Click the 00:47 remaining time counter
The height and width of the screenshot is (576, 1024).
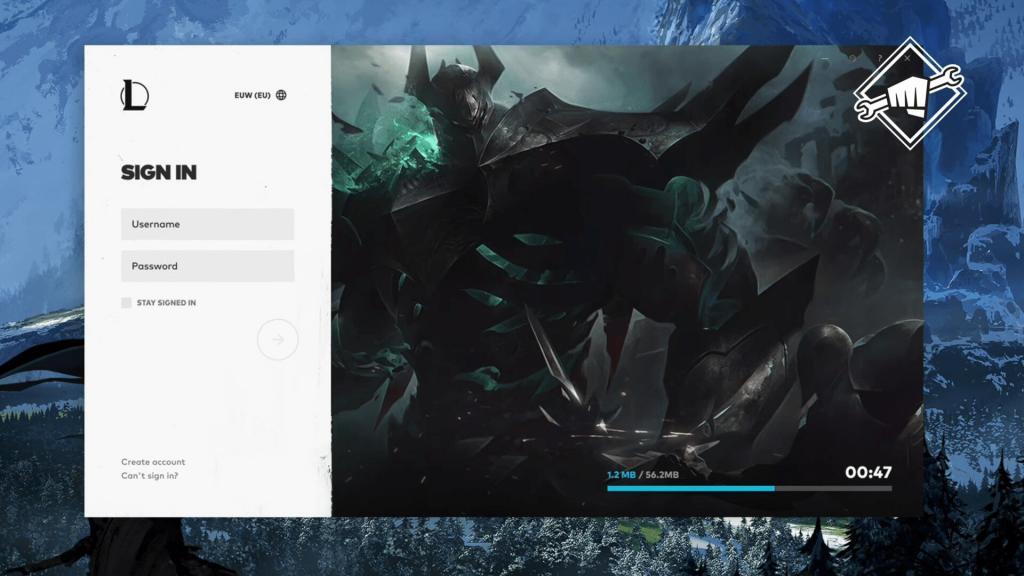pos(867,472)
